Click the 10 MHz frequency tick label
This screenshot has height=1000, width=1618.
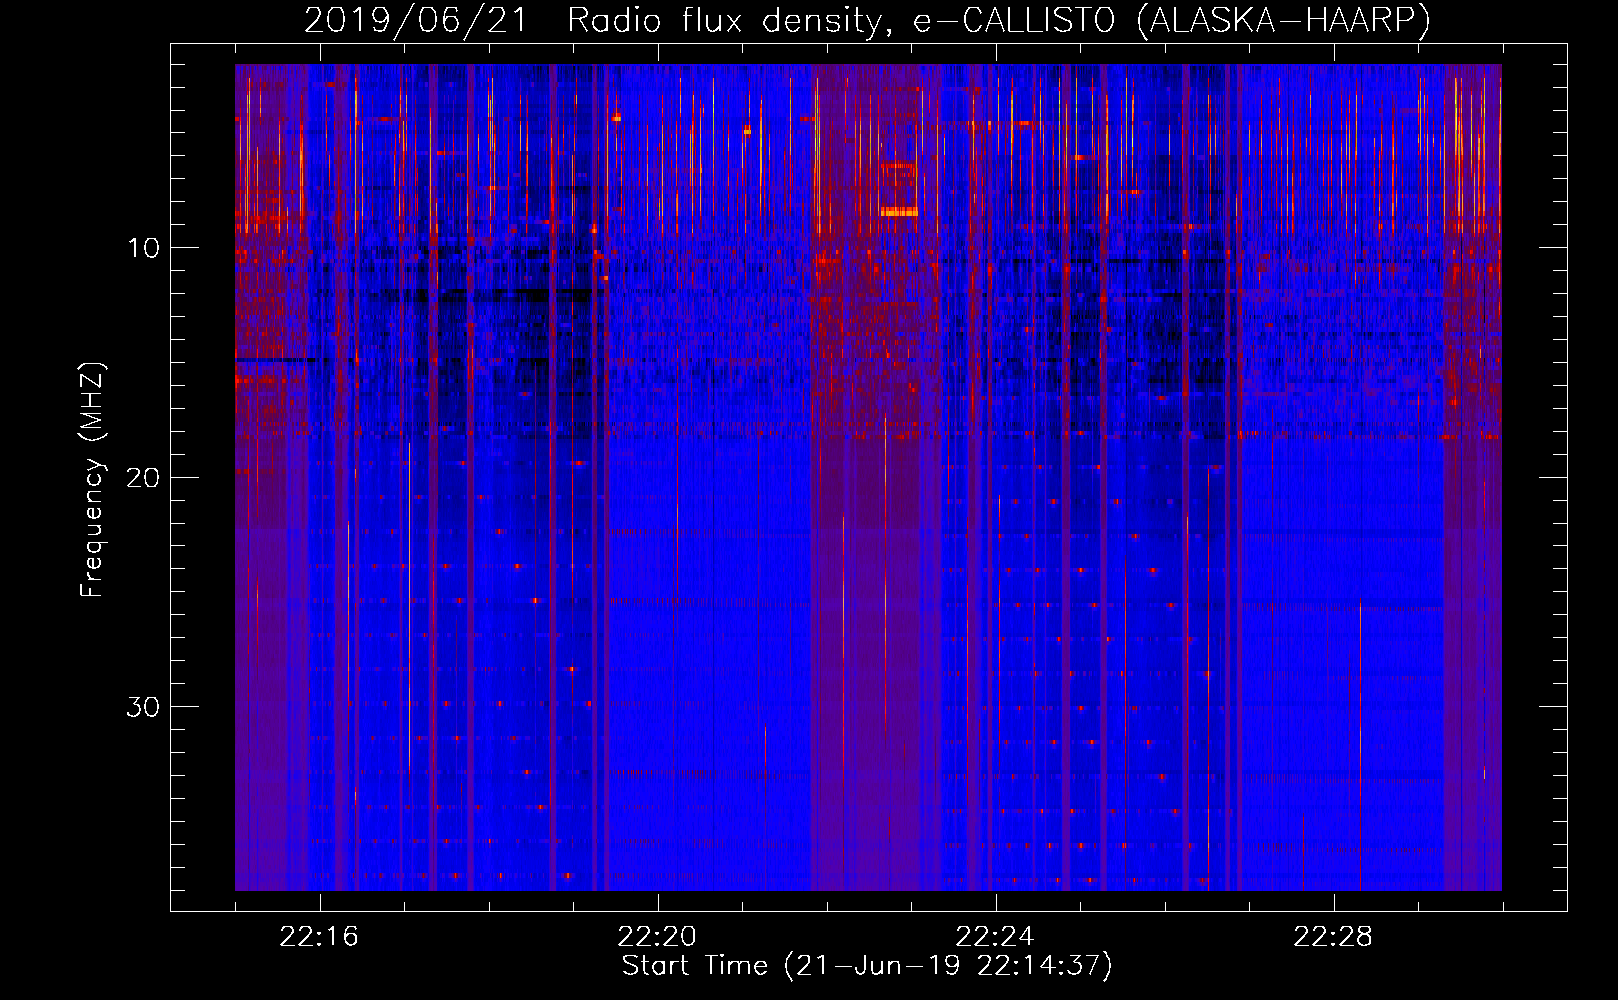pyautogui.click(x=144, y=248)
